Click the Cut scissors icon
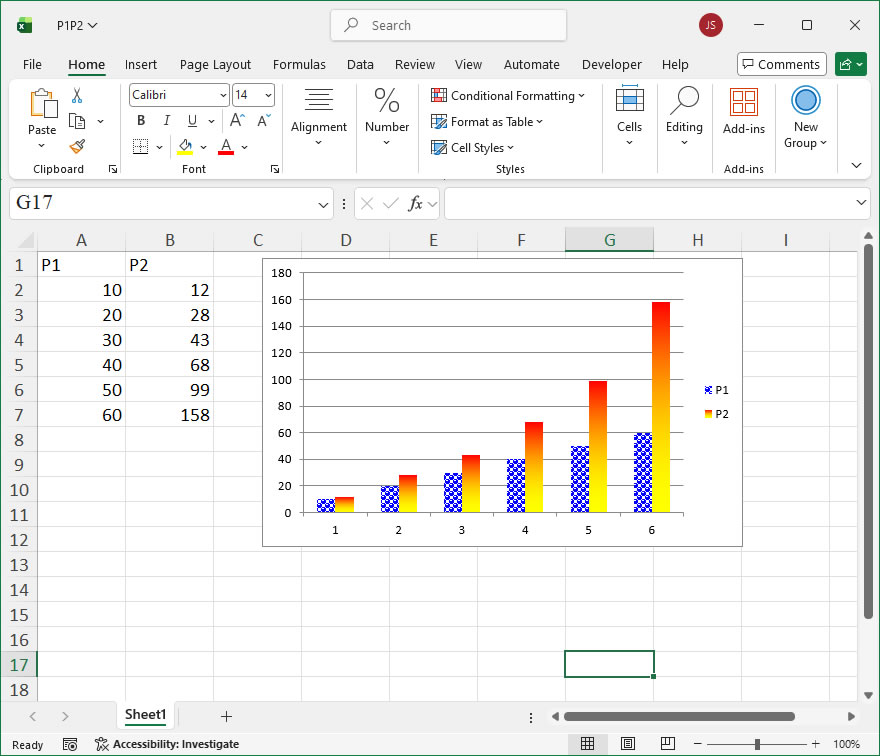Screen dimensions: 880x756 coord(77,96)
